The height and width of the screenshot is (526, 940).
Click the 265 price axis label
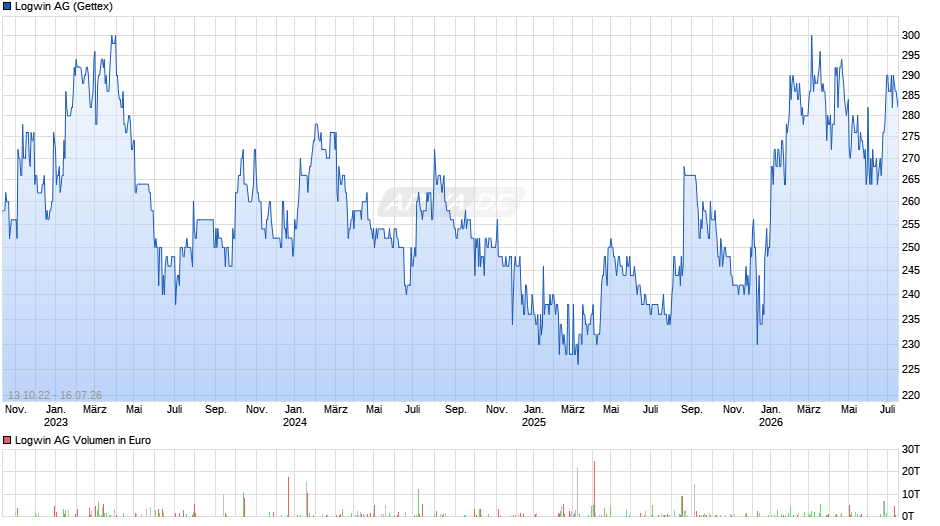coord(911,179)
